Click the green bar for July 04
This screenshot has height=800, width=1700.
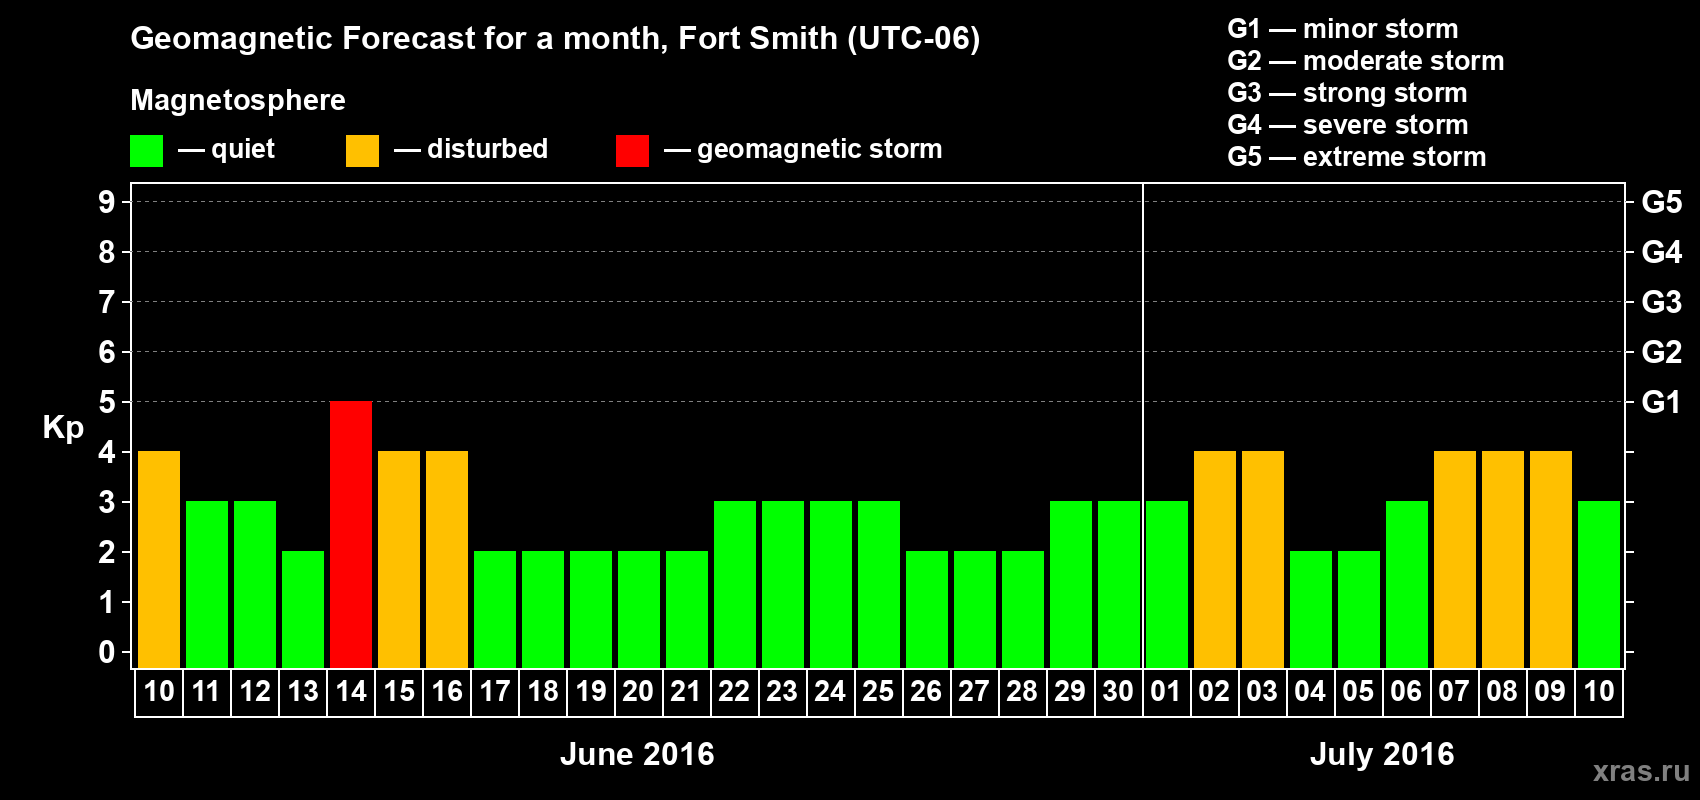[1311, 610]
